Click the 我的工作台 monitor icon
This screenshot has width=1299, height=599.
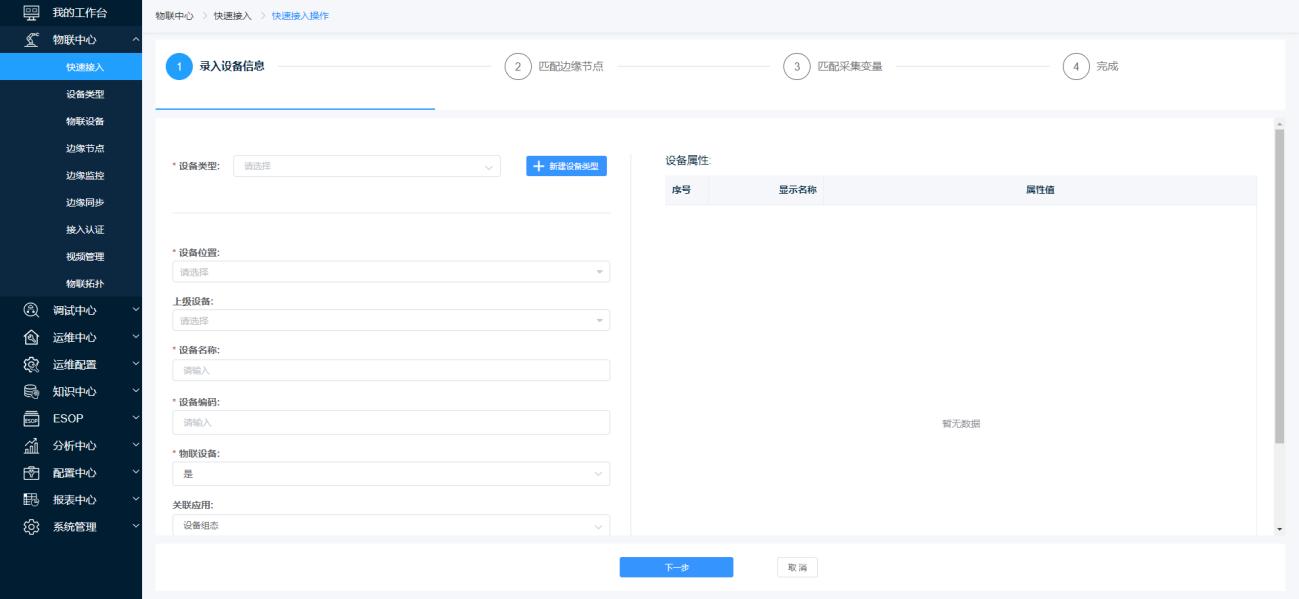tap(31, 13)
